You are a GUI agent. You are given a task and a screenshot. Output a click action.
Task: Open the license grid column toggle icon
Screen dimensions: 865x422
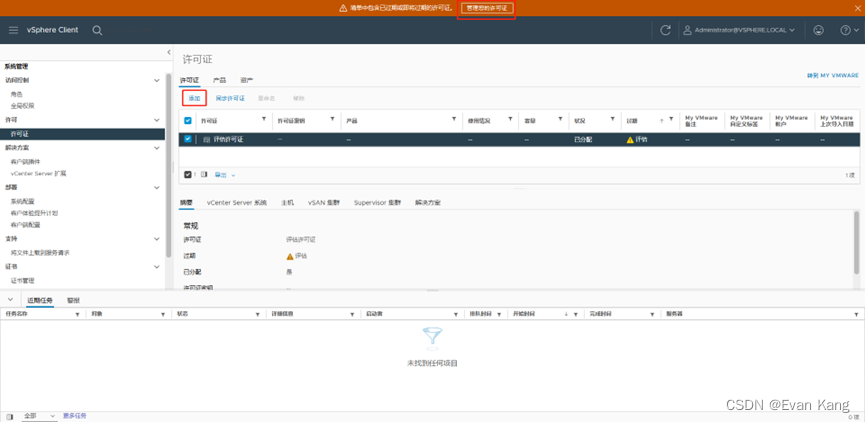click(x=204, y=174)
